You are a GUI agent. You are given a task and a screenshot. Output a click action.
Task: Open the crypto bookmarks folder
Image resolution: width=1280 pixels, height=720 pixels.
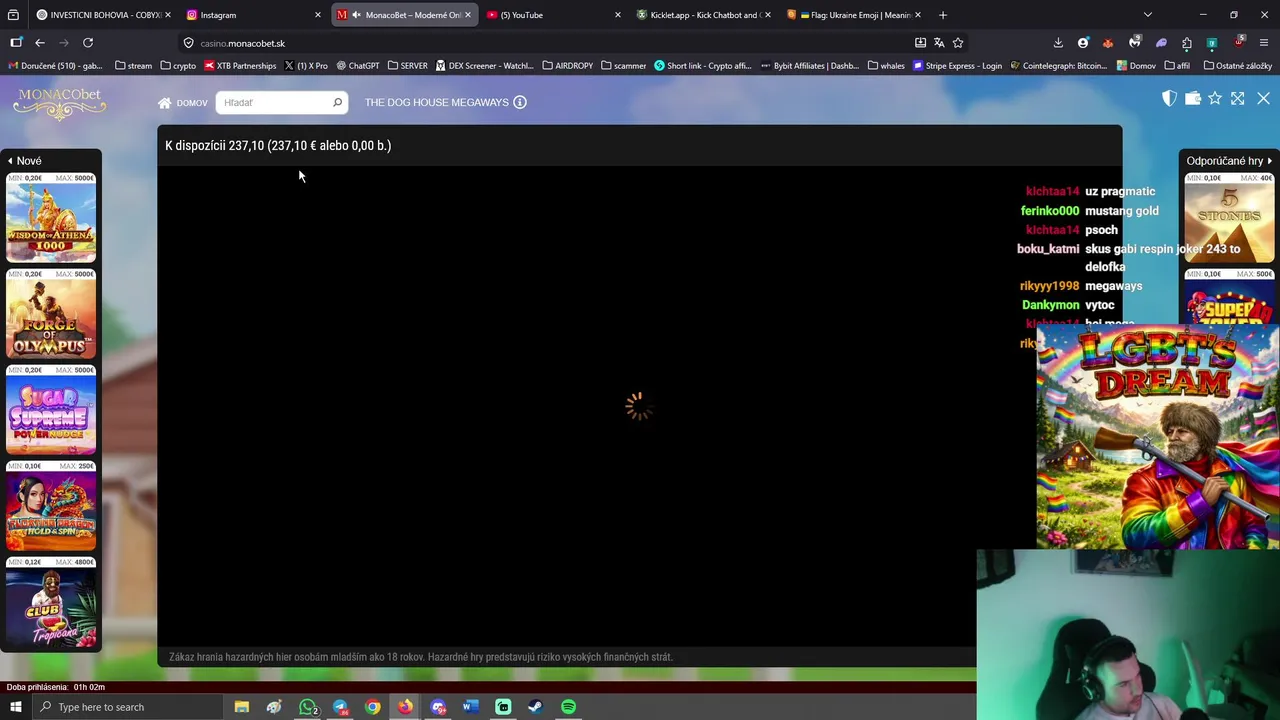[x=178, y=66]
